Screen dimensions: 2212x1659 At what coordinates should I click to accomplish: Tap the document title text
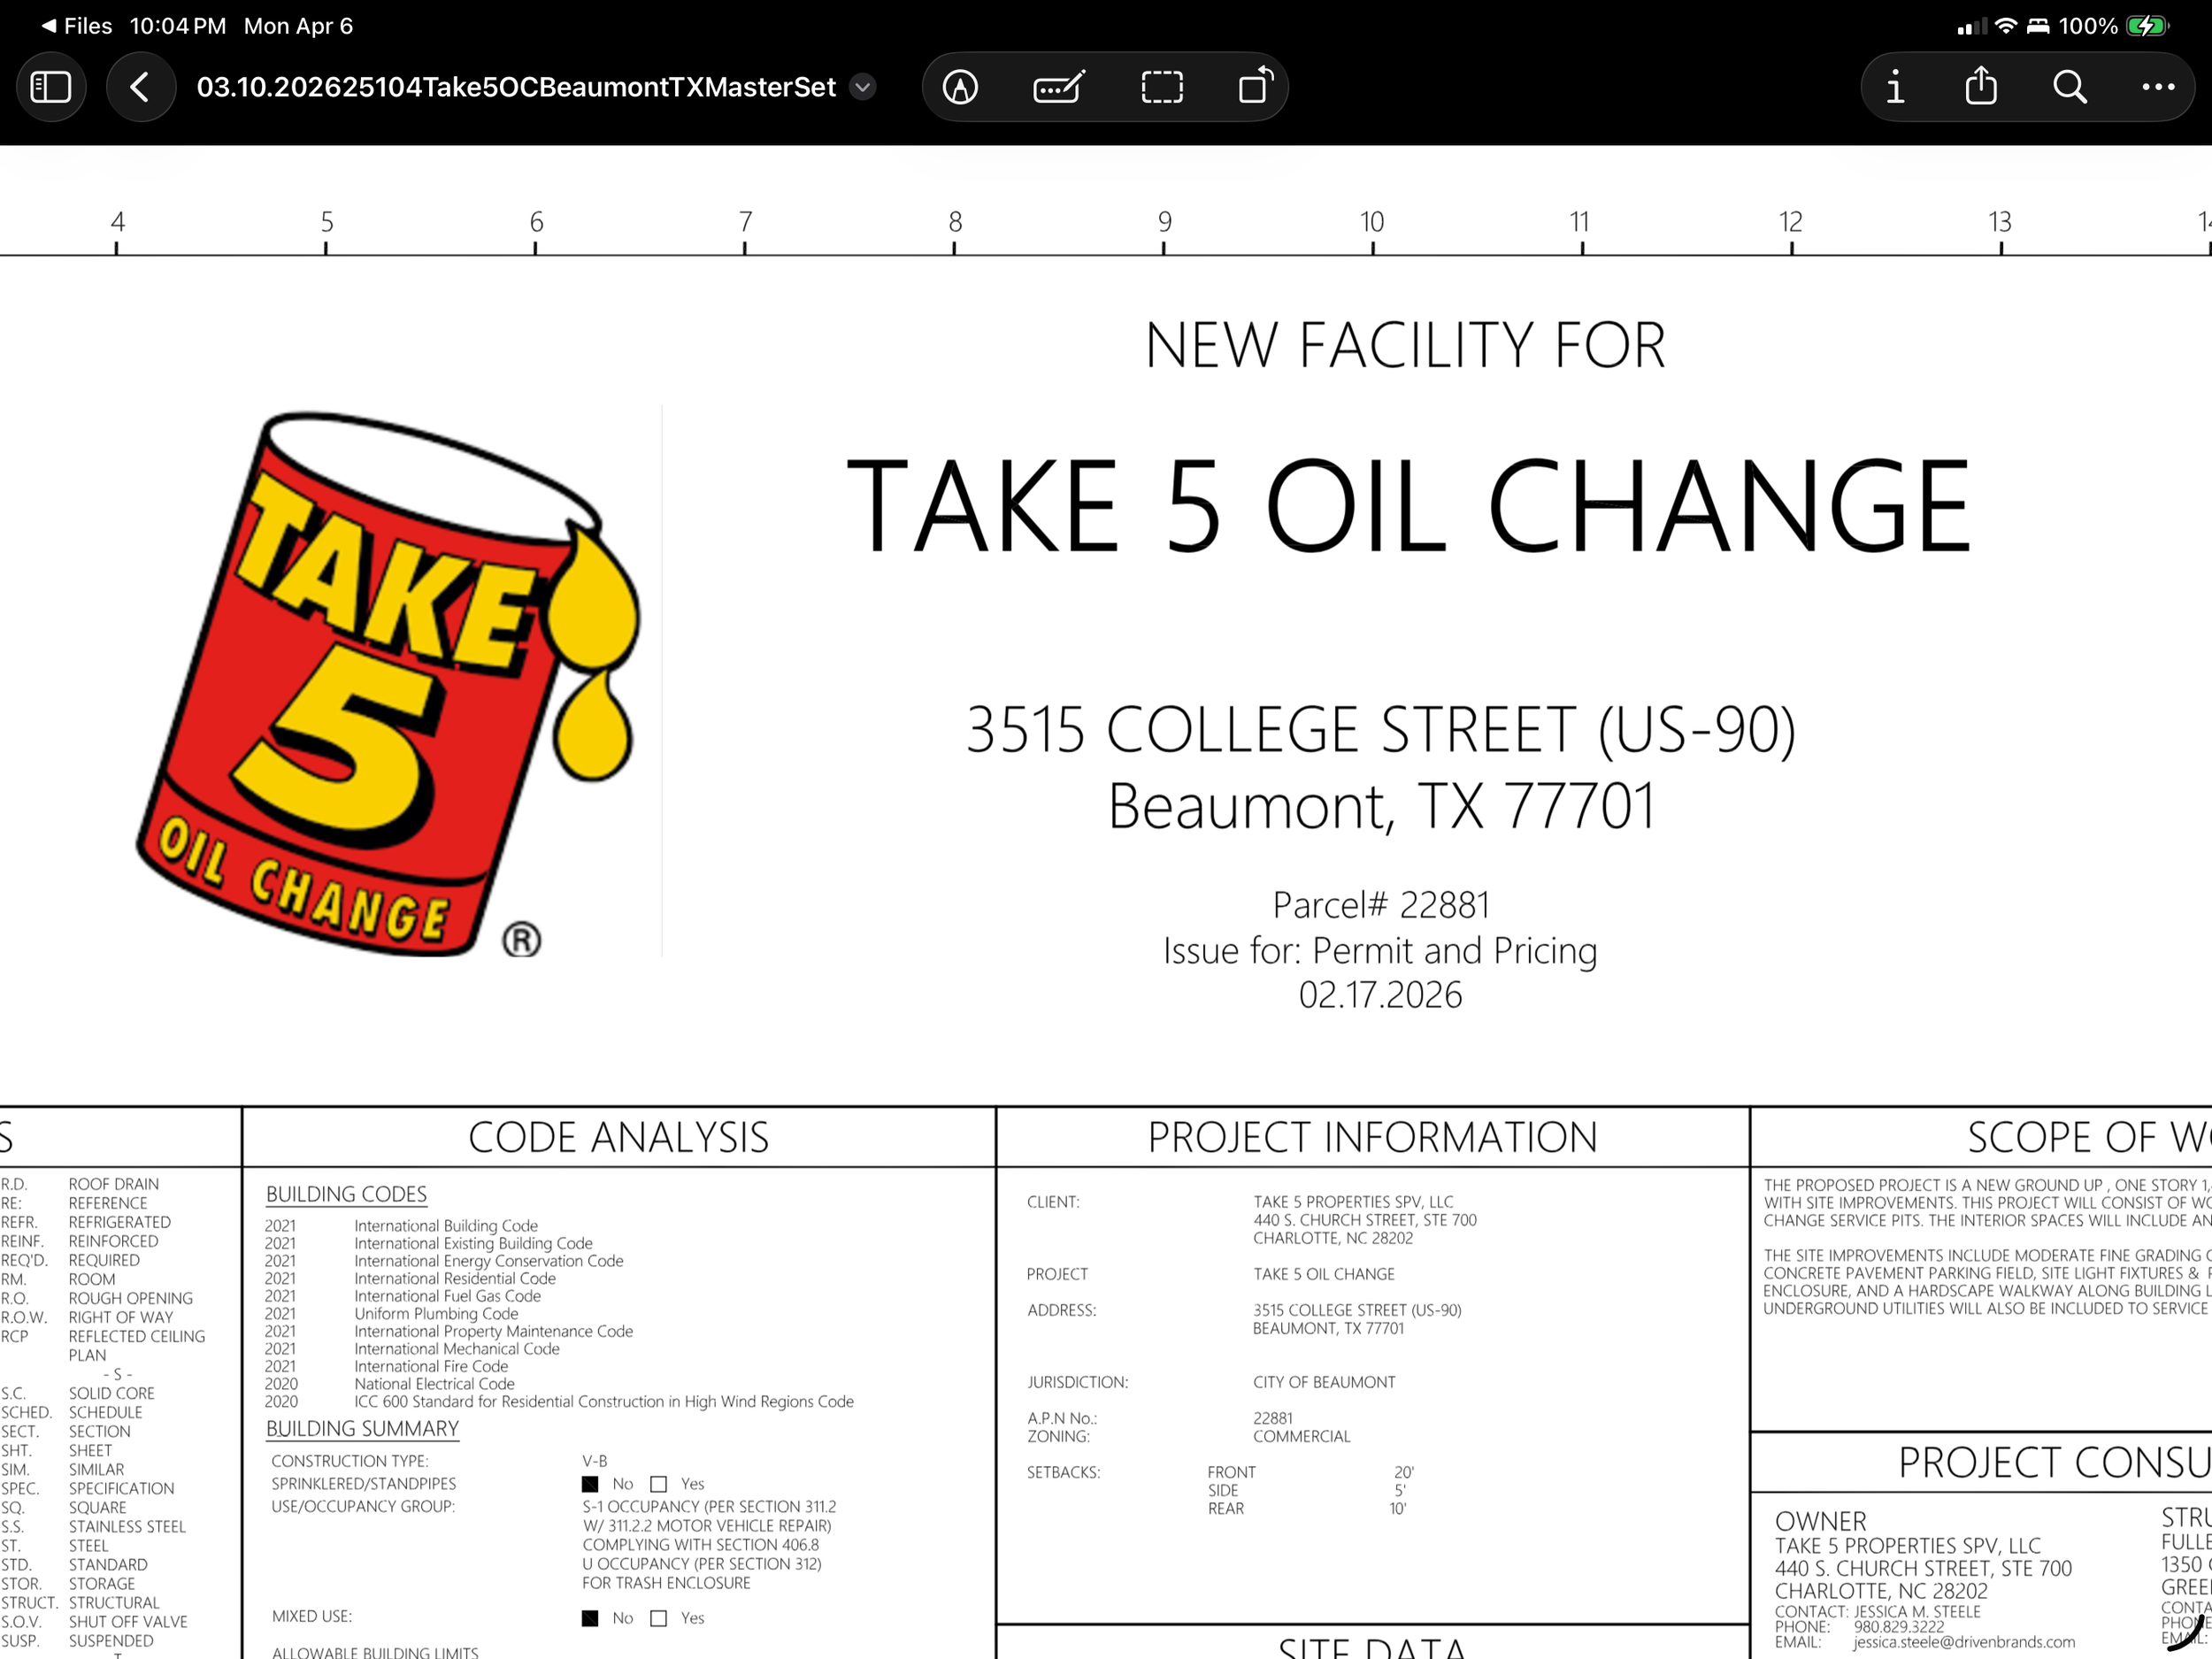(x=516, y=87)
